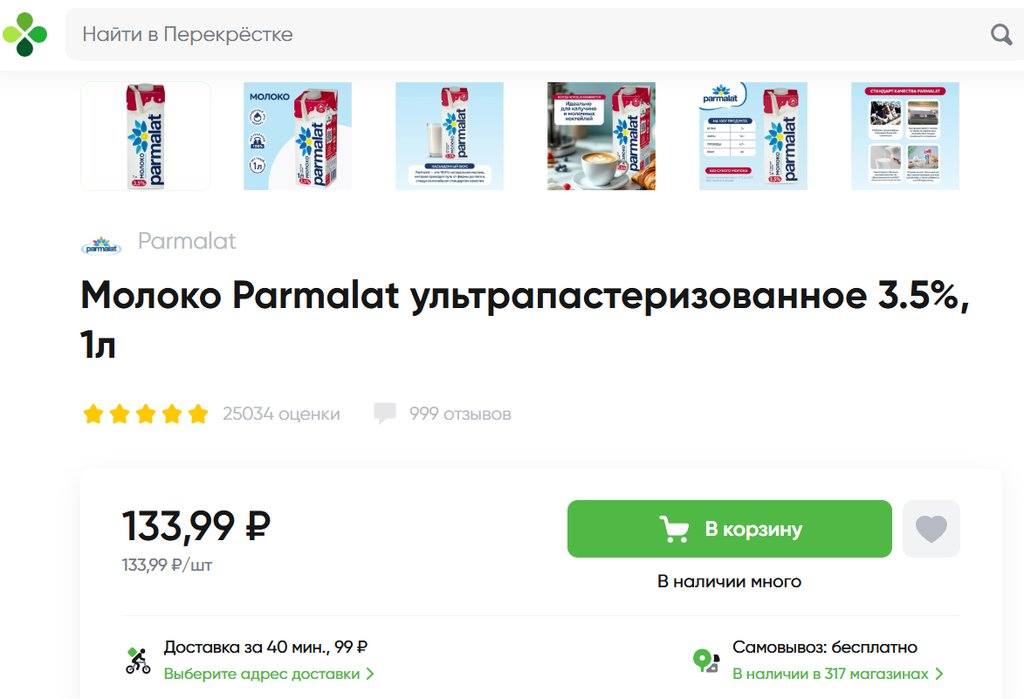Click the delivery courier bicycle icon
The image size is (1024, 699).
(x=138, y=660)
